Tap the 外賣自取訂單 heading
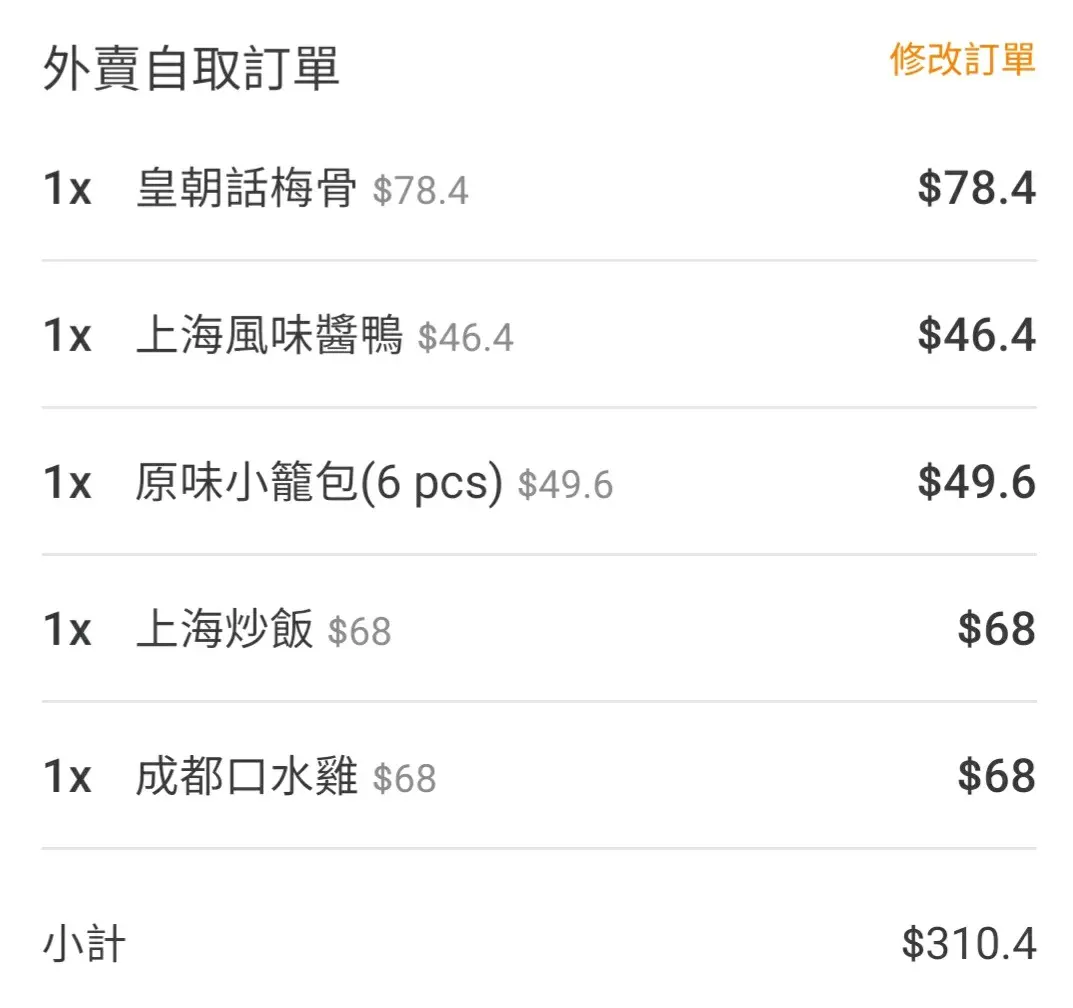 [x=191, y=69]
